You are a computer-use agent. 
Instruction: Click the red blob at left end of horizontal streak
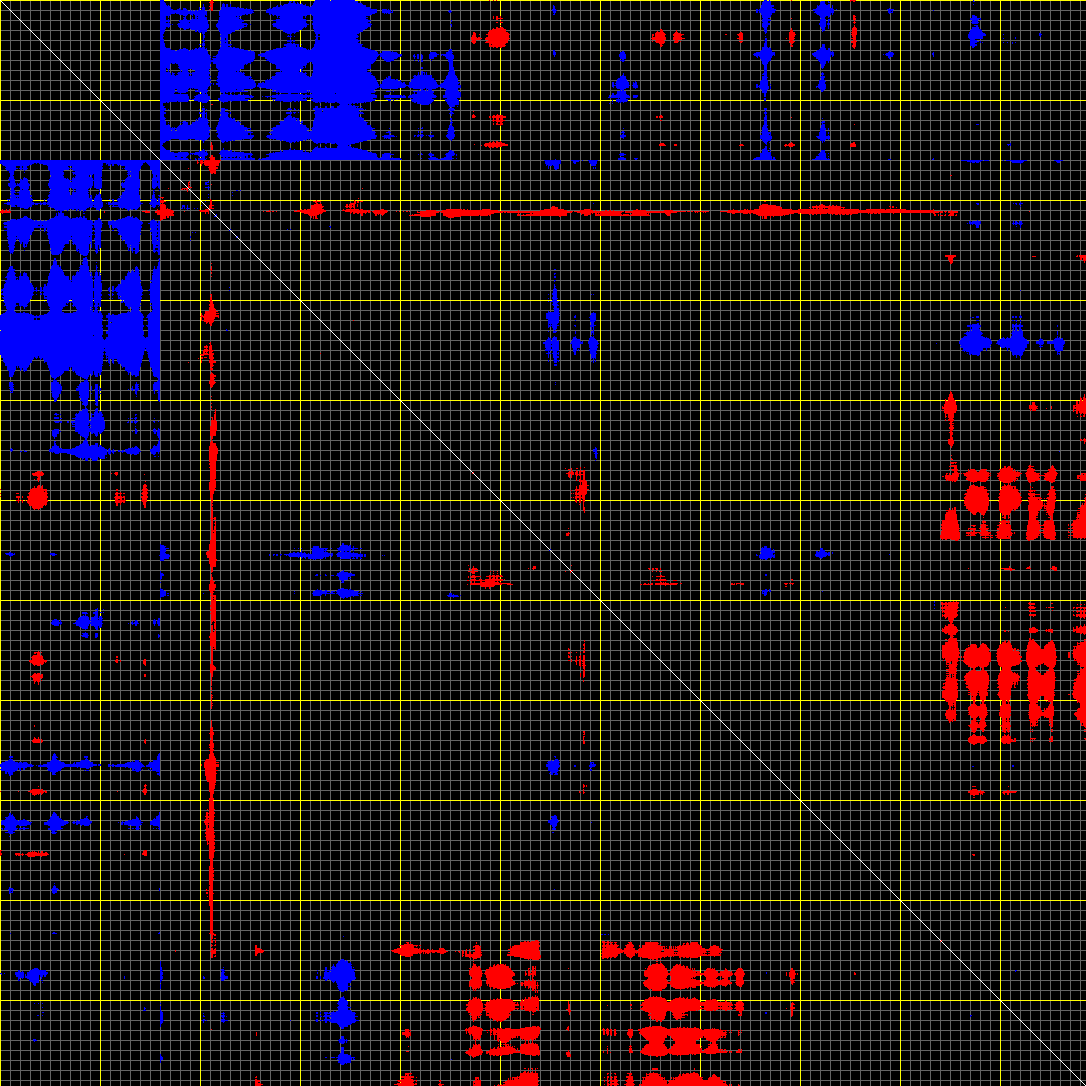[x=164, y=211]
